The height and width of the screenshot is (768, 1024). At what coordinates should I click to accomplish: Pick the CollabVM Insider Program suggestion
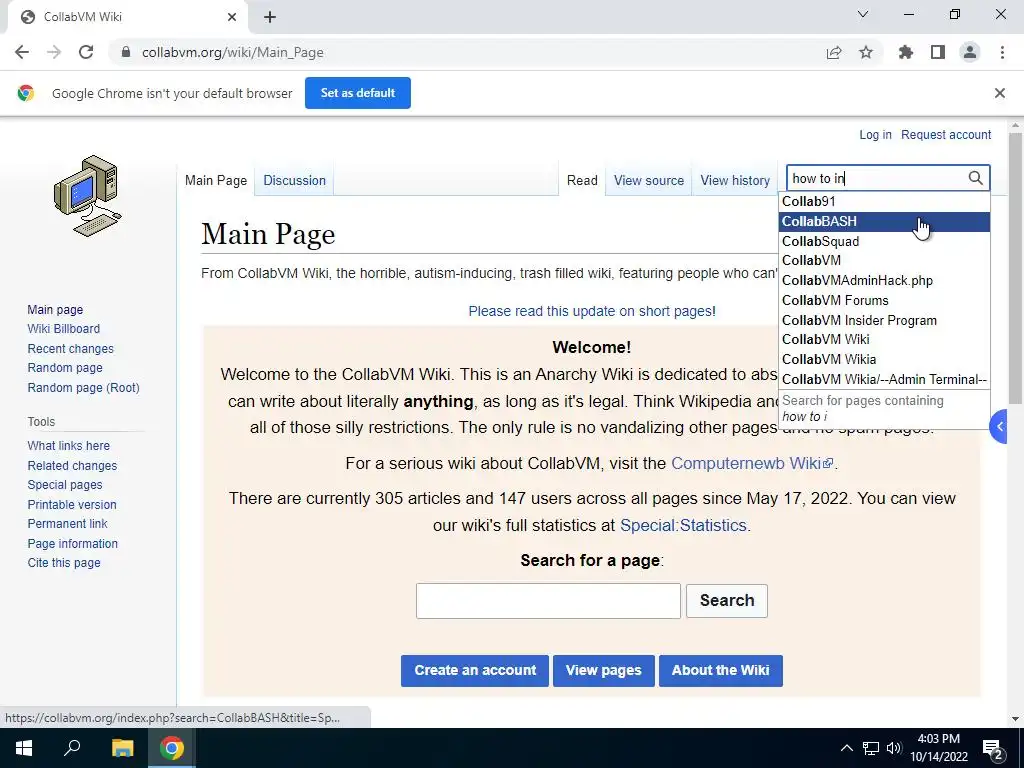click(884, 320)
